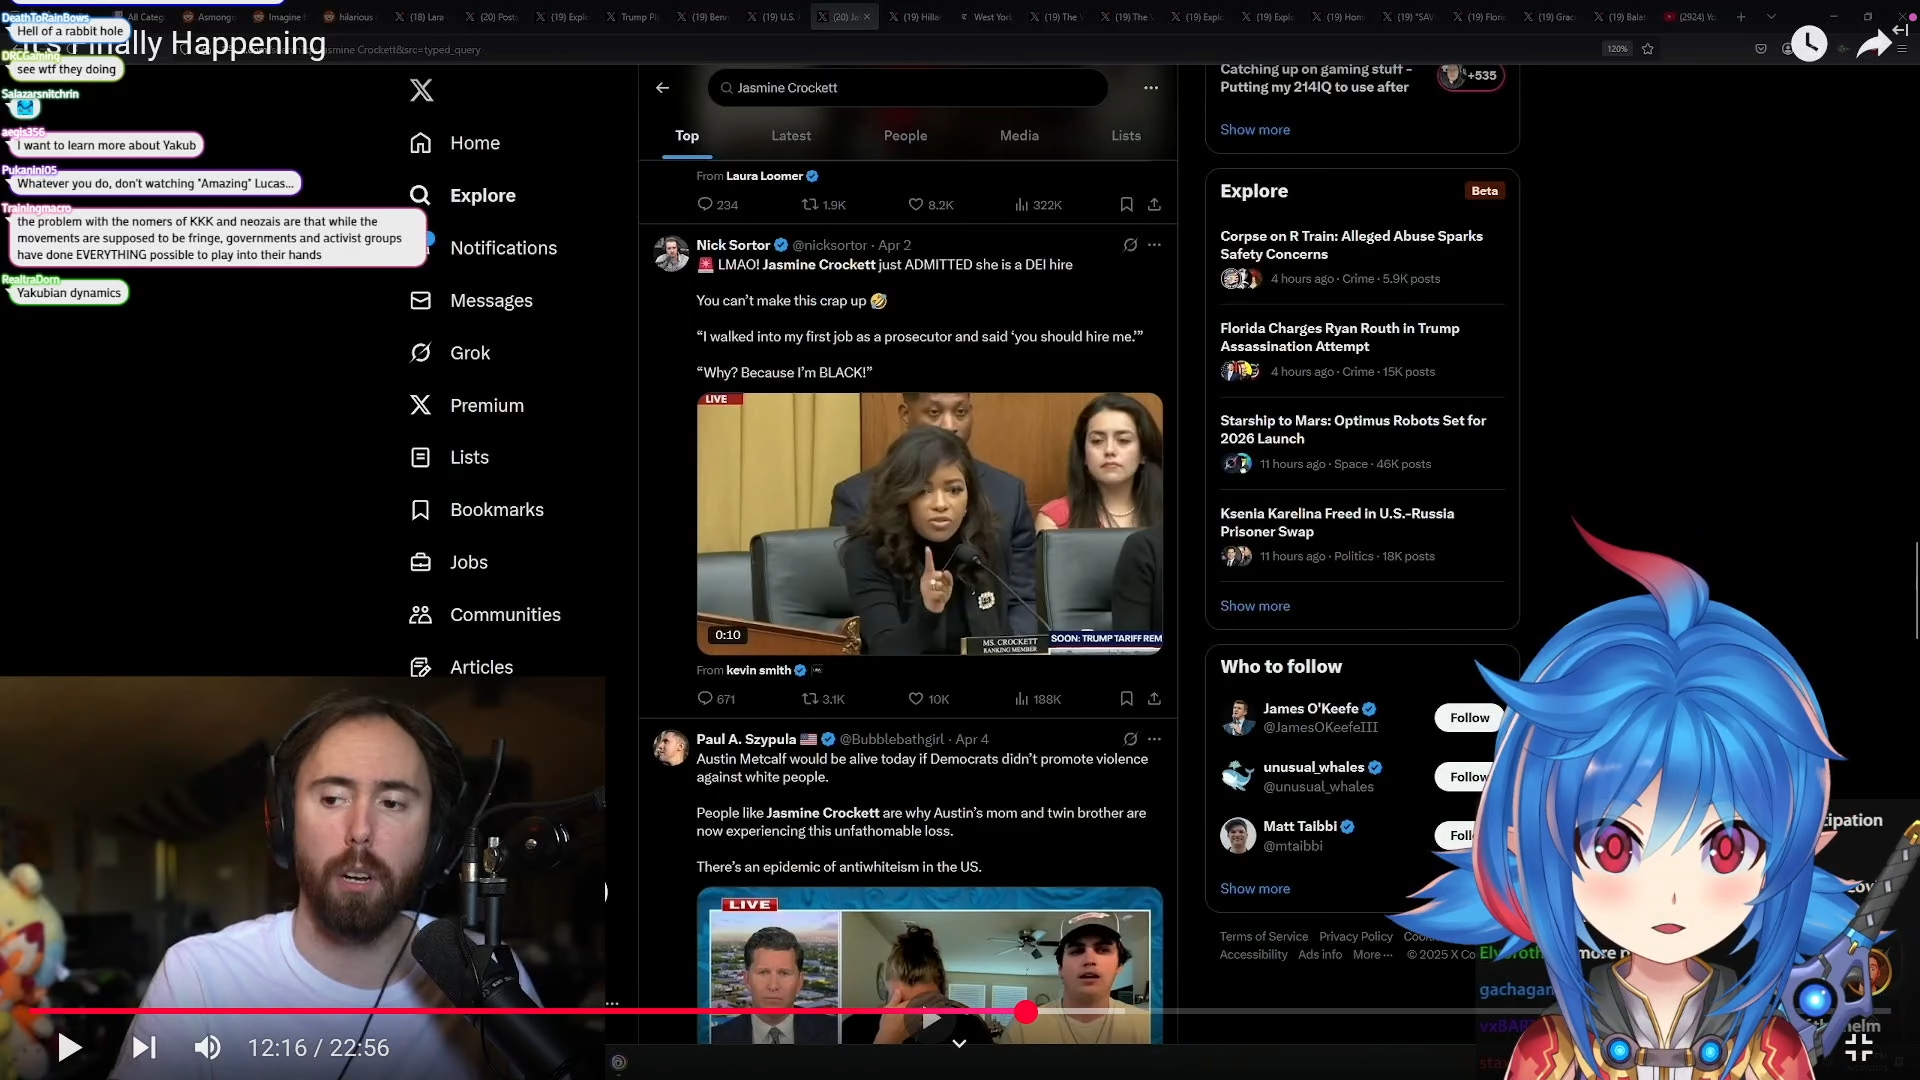The width and height of the screenshot is (1920, 1080).
Task: Follow James O'Keefe
Action: 1468,718
